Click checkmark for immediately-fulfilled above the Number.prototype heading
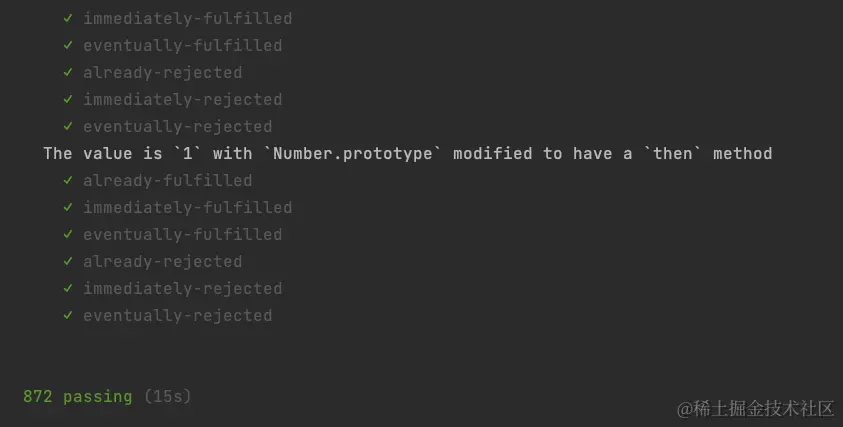 (x=68, y=19)
